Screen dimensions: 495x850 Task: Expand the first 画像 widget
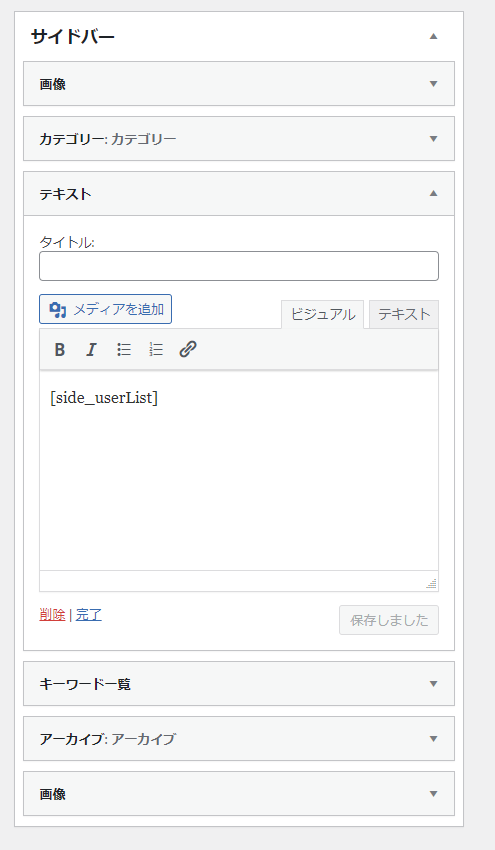click(x=239, y=83)
